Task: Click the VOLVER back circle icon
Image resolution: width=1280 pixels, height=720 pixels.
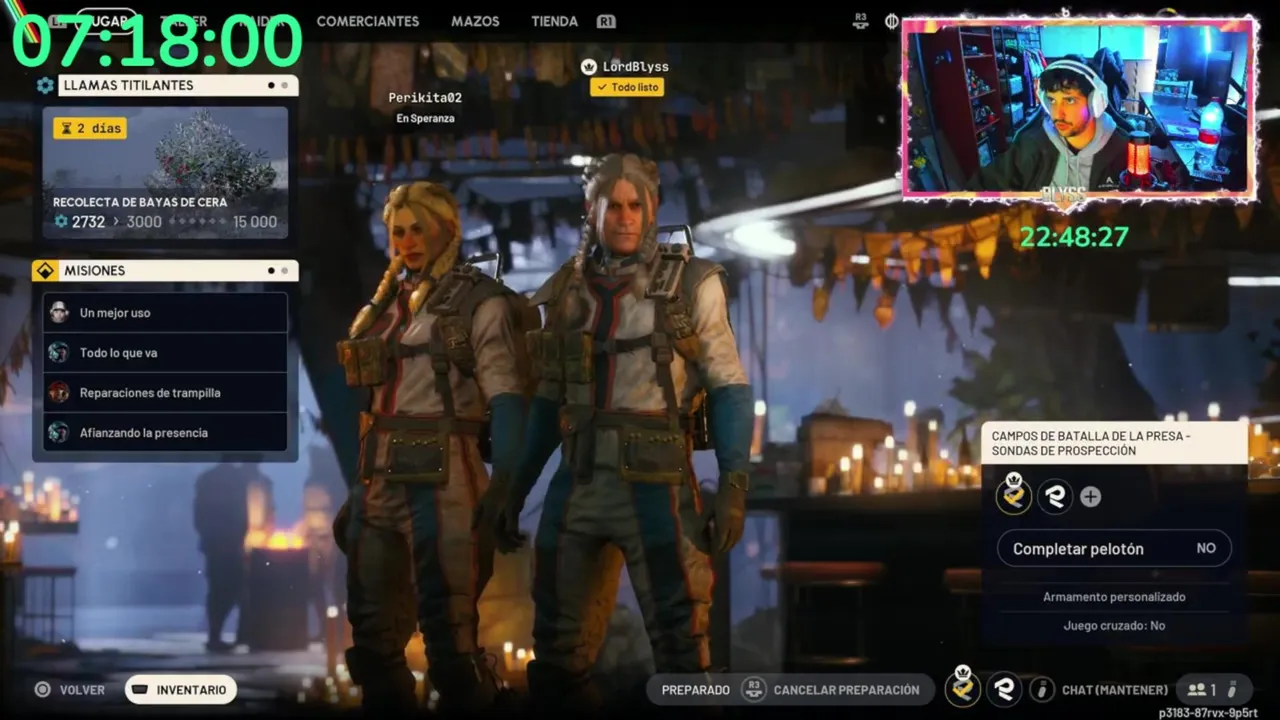Action: pyautogui.click(x=42, y=689)
